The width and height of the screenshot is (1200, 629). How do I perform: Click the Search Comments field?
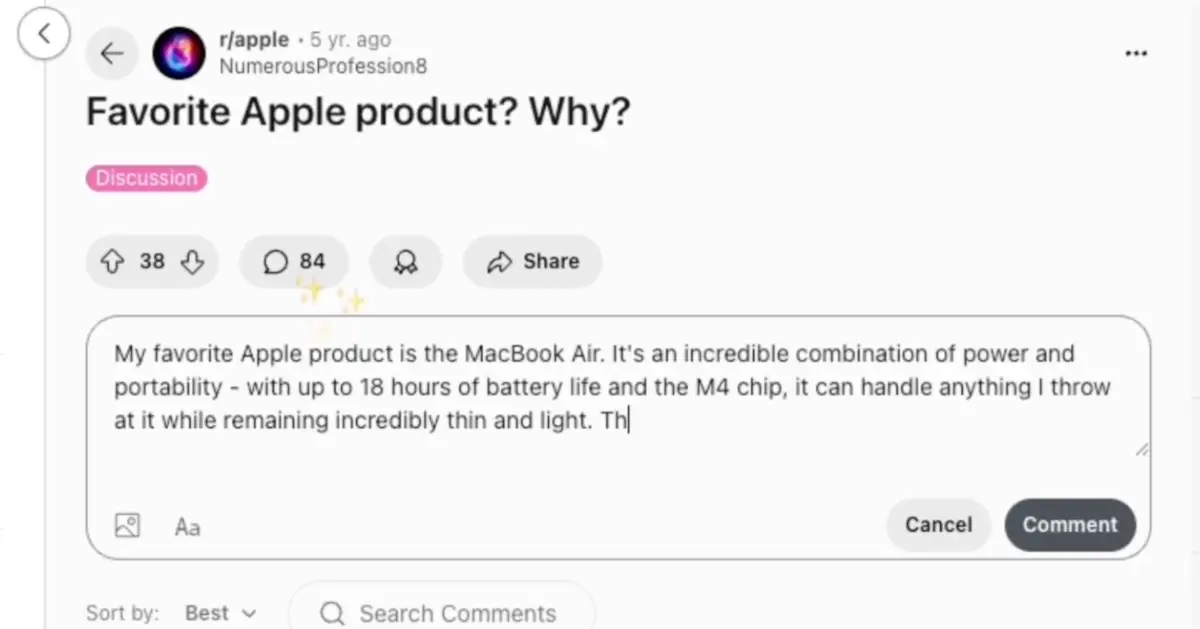[x=456, y=613]
